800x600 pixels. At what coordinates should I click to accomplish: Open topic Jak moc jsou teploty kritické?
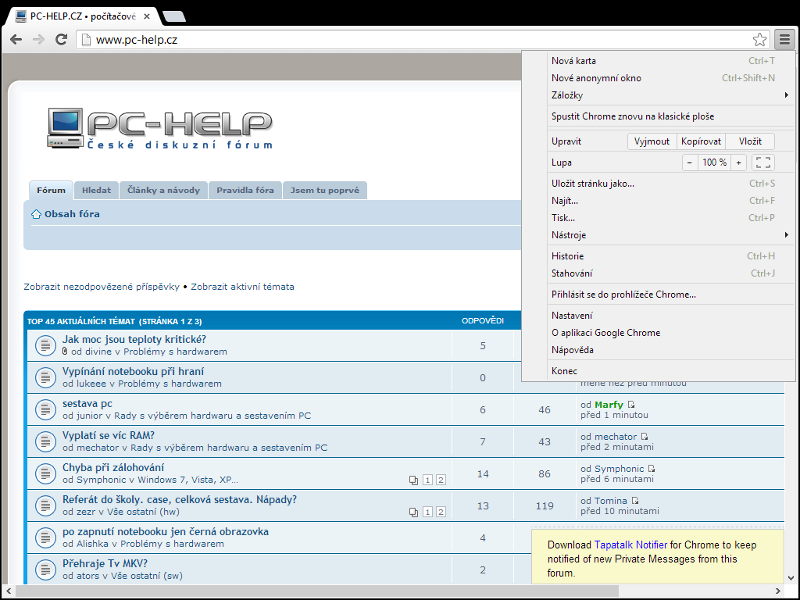tap(134, 339)
